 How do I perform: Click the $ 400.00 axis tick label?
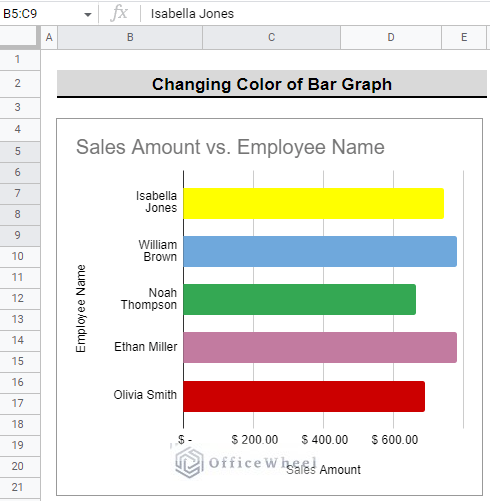point(325,440)
